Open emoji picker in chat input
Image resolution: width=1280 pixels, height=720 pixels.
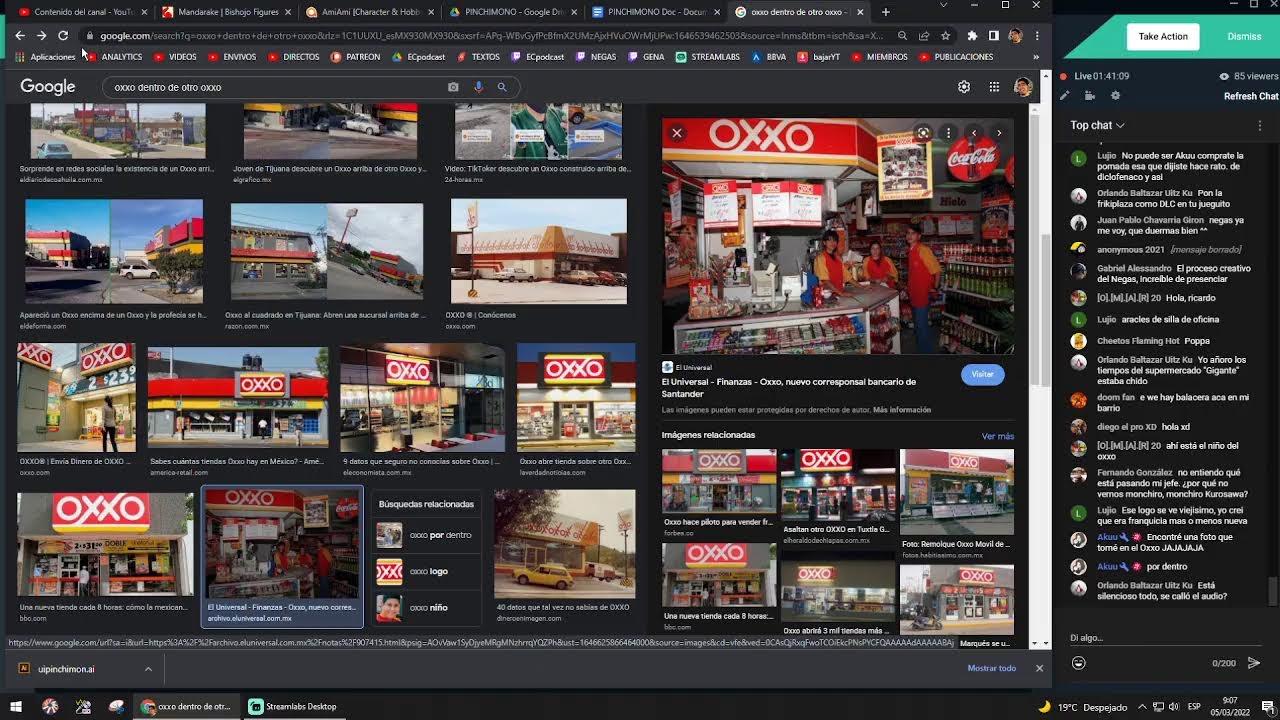click(x=1078, y=663)
